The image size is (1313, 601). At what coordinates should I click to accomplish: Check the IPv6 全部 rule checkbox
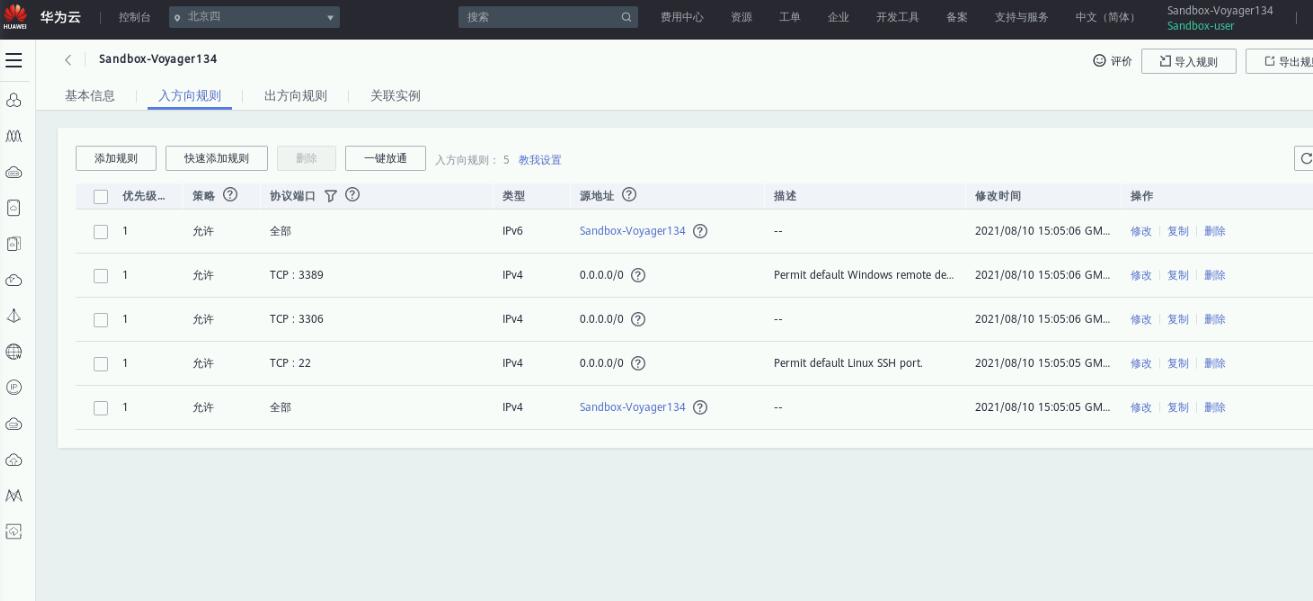(x=100, y=232)
